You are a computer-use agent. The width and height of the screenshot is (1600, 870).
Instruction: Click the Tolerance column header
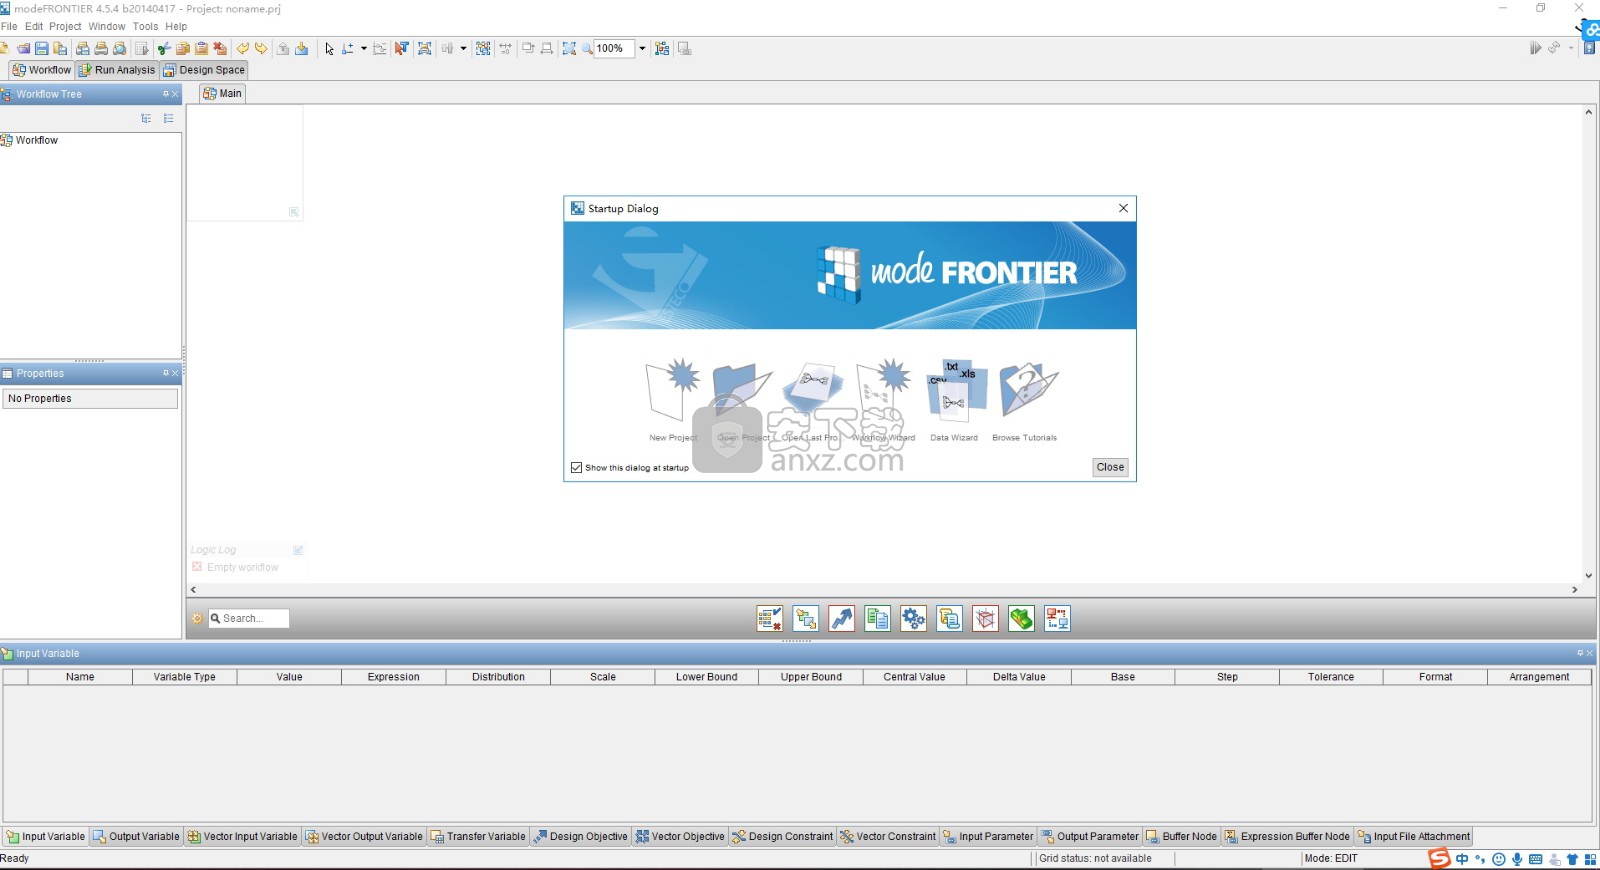coord(1331,677)
